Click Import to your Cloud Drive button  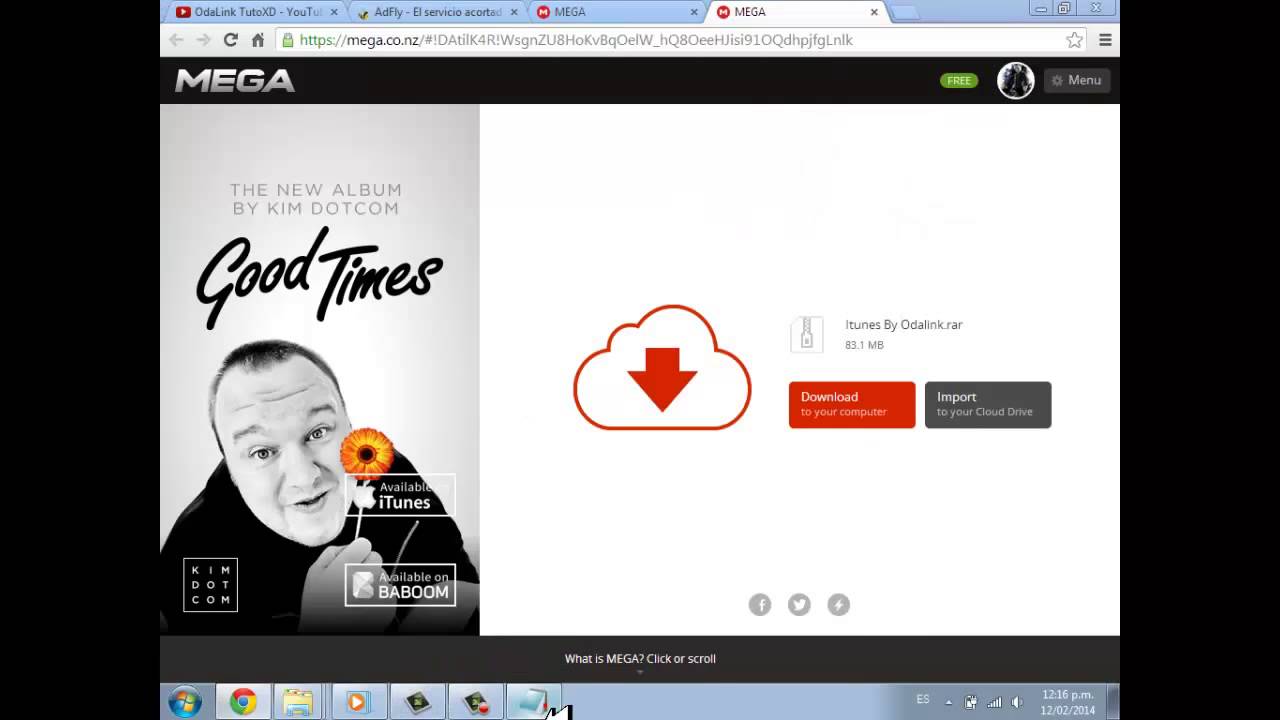[988, 404]
